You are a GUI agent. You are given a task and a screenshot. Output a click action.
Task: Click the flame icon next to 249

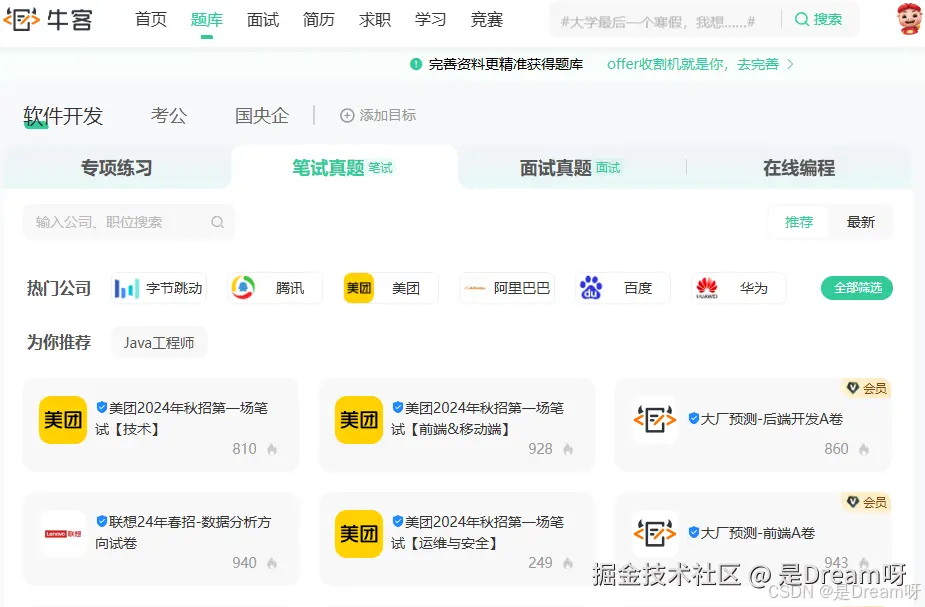[x=568, y=563]
